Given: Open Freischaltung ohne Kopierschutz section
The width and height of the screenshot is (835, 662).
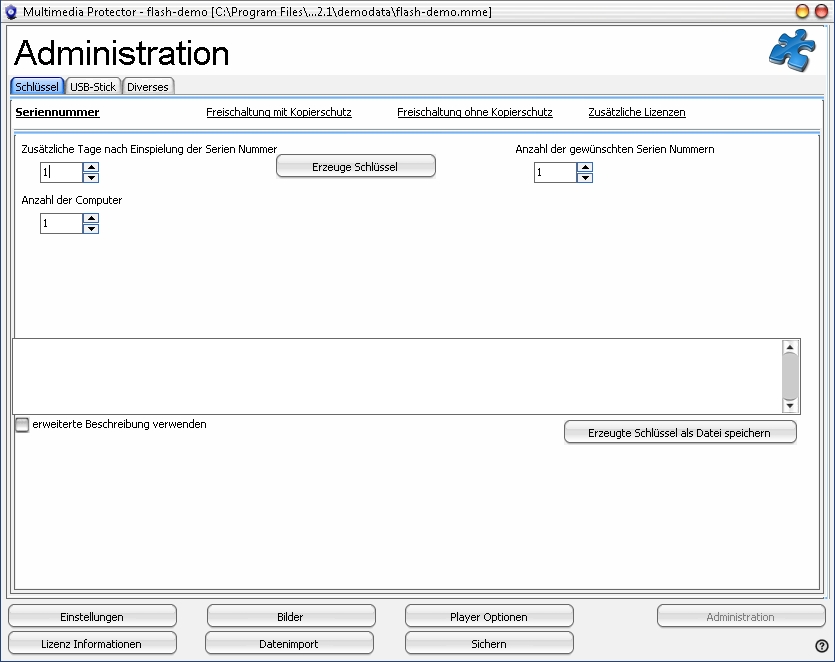Looking at the screenshot, I should tap(475, 113).
